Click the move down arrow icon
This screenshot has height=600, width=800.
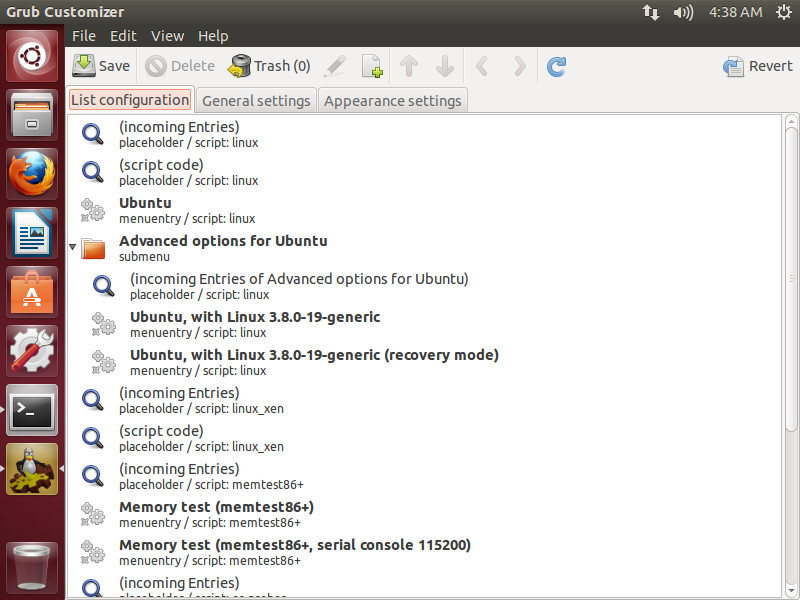tap(445, 66)
